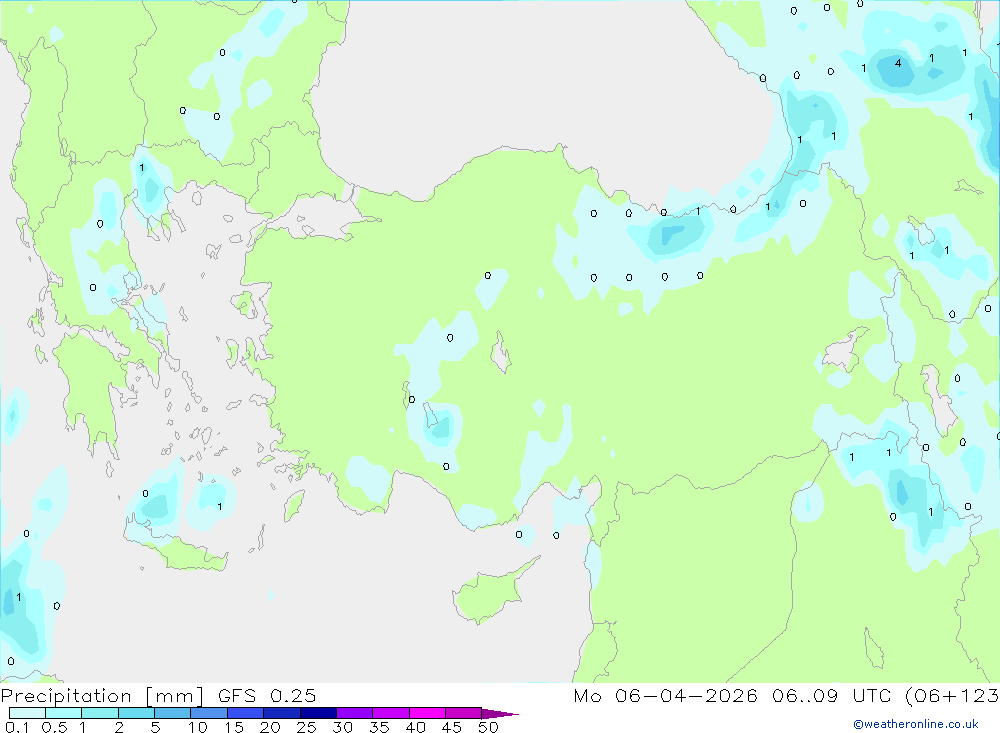Click the "10" legend scale label
Screen dimensions: 1000x733
(197, 727)
